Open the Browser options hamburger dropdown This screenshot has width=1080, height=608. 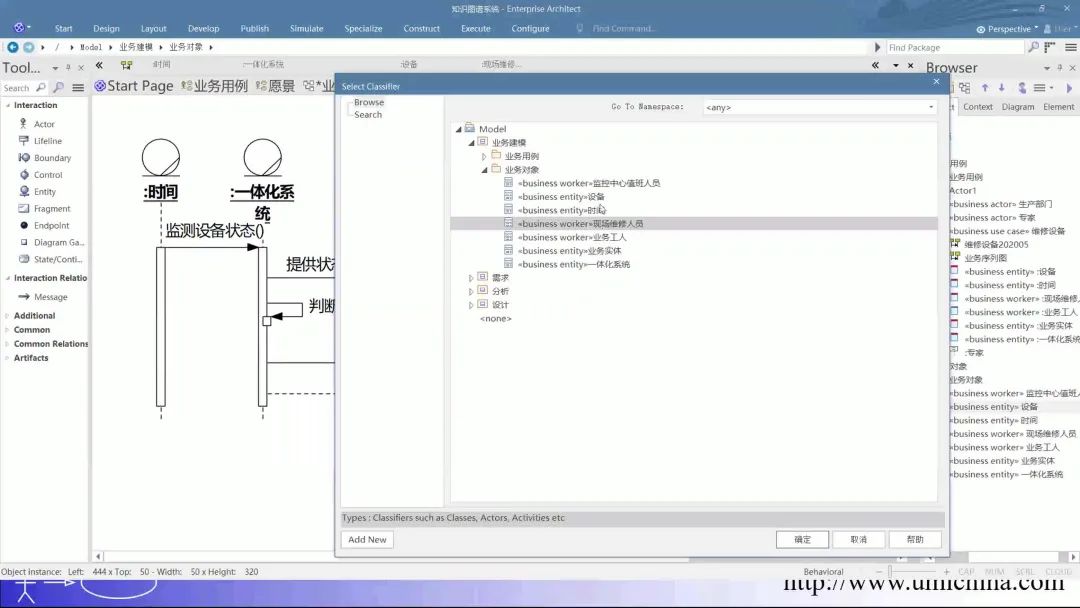[x=1043, y=87]
